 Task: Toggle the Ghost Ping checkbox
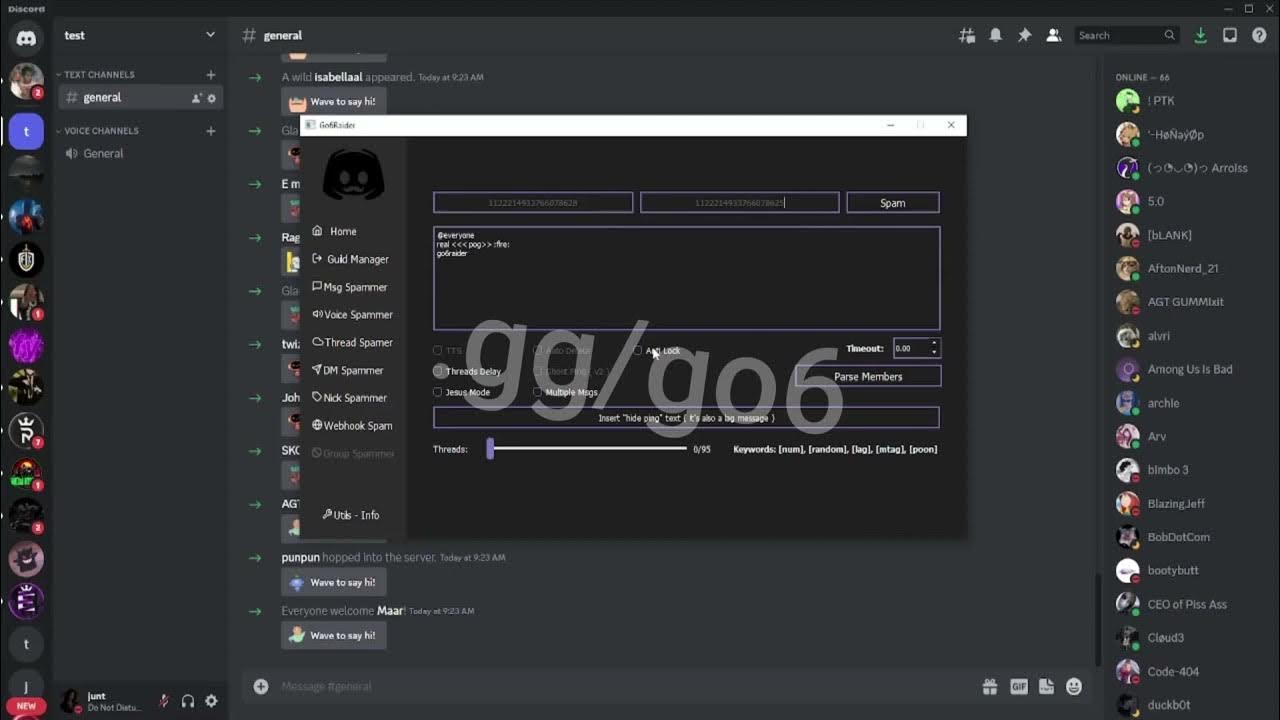tap(538, 371)
